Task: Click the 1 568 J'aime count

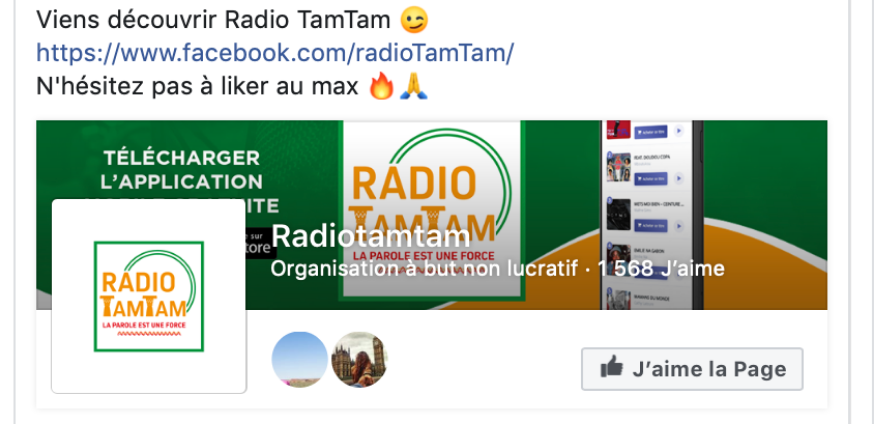Action: click(661, 269)
